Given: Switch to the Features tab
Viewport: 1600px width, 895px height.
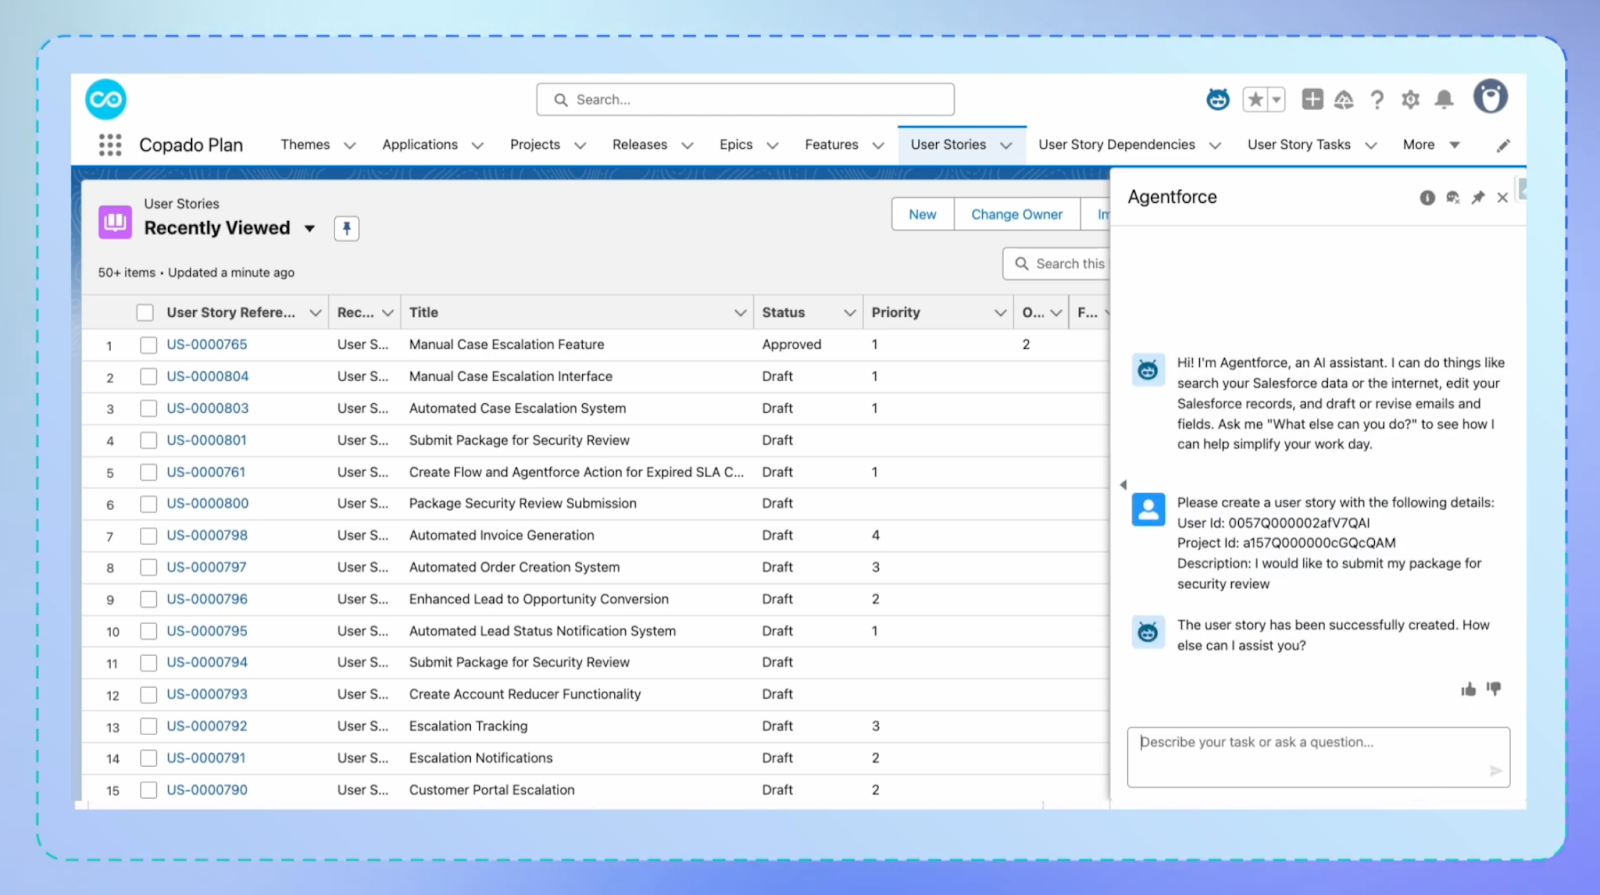Looking at the screenshot, I should (831, 145).
